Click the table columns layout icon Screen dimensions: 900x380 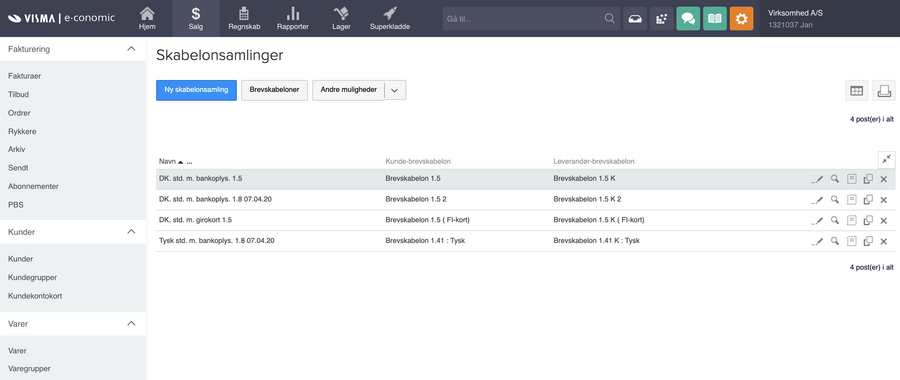pyautogui.click(x=856, y=91)
